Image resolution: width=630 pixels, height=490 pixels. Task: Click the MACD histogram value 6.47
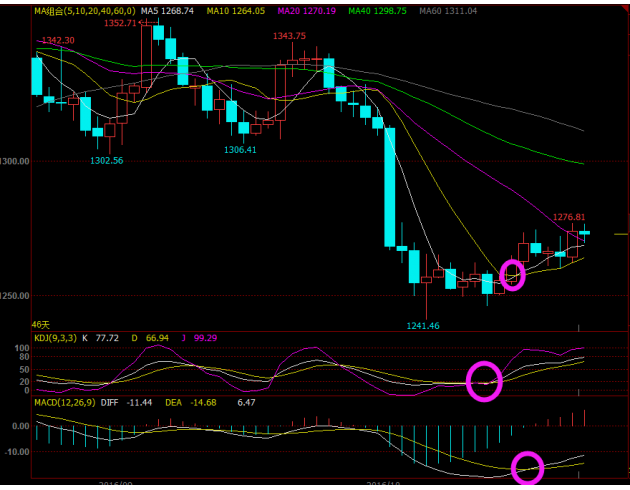click(x=246, y=402)
